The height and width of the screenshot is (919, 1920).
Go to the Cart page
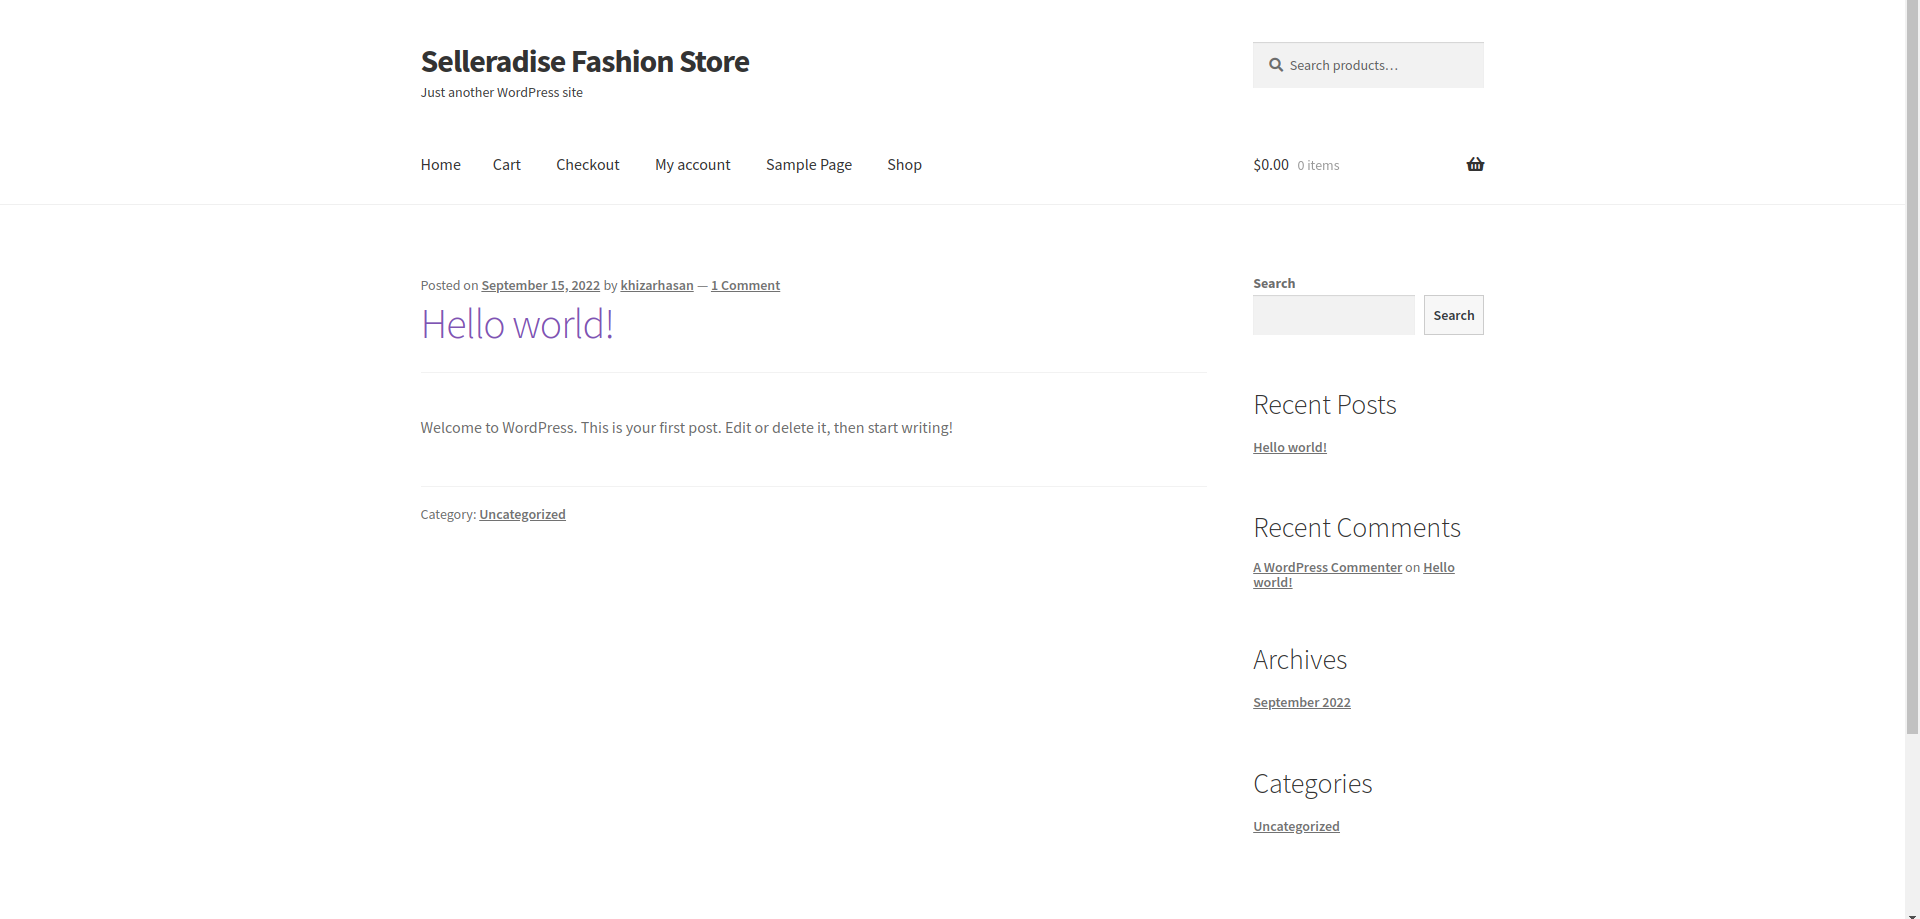coord(506,165)
